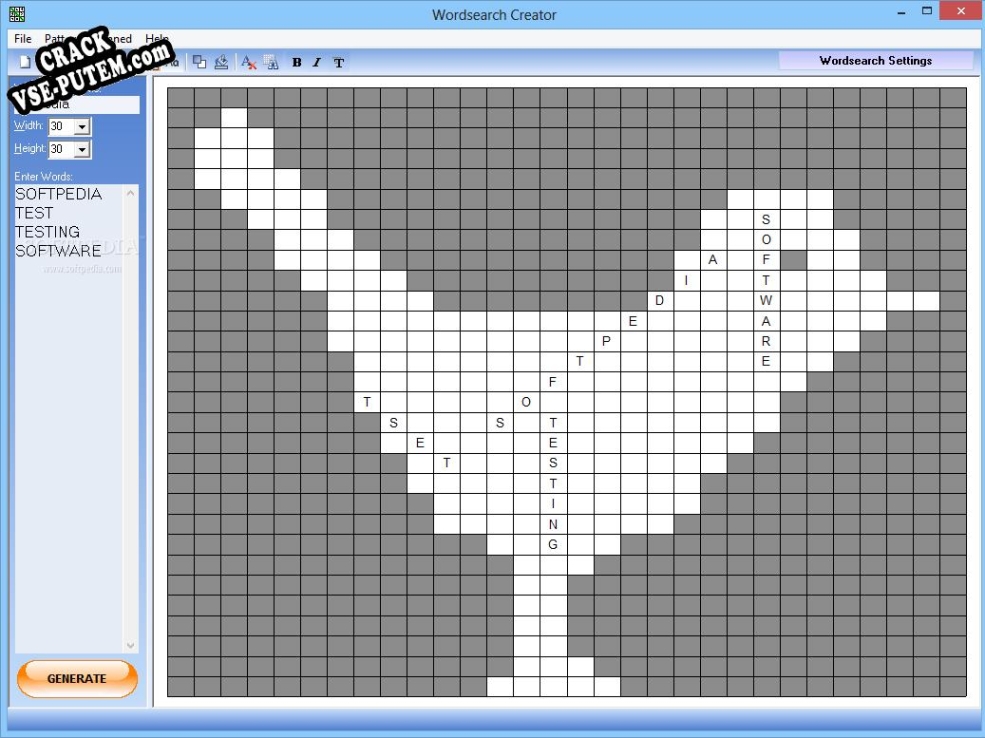Click the remove letters icon

tap(247, 62)
